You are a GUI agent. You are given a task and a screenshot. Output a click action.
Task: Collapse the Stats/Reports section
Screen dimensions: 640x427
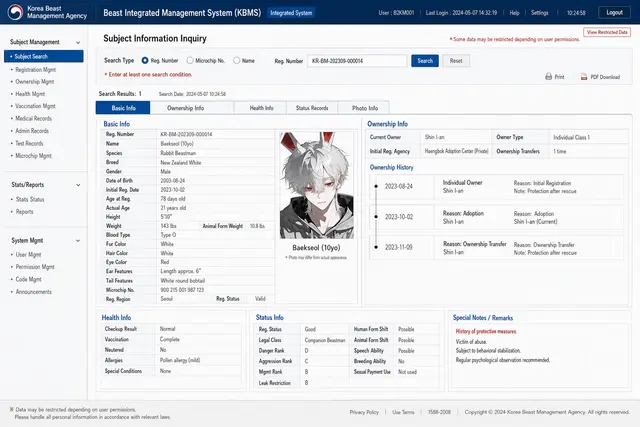pos(78,185)
